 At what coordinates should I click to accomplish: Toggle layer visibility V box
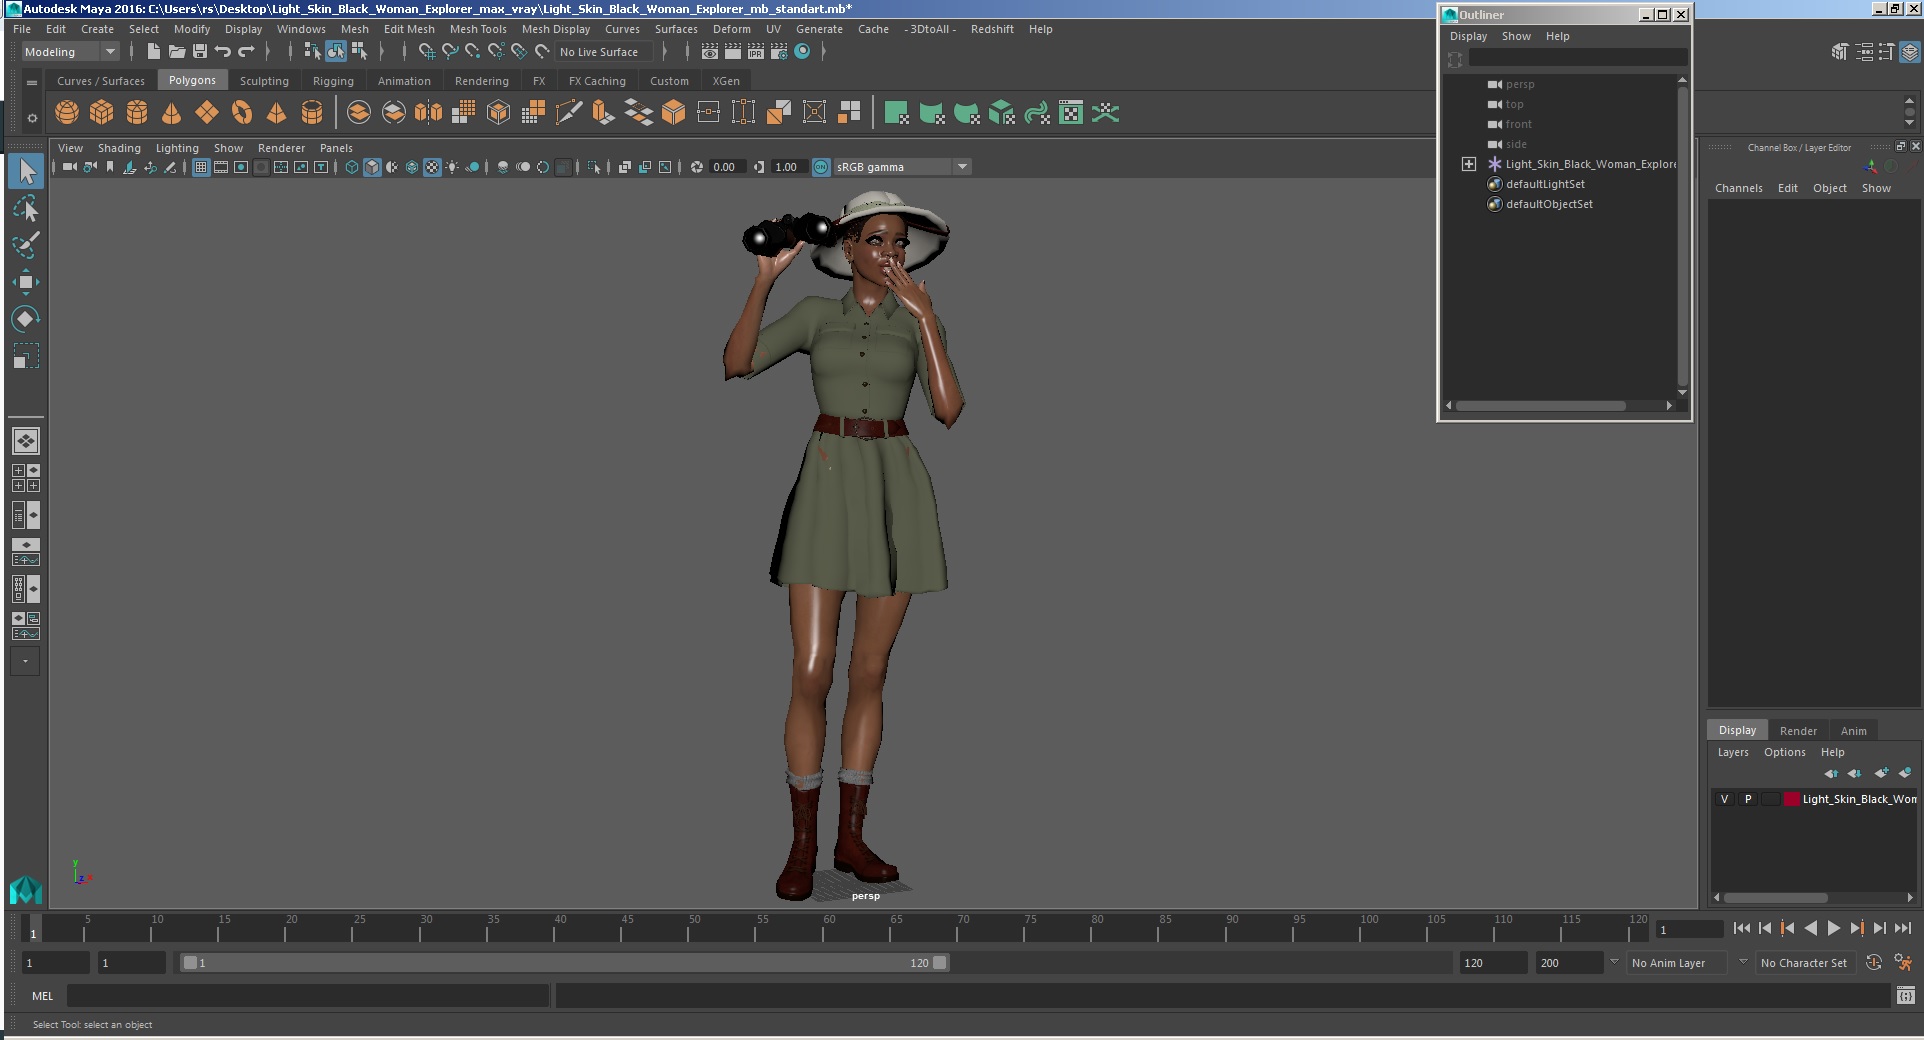point(1724,799)
